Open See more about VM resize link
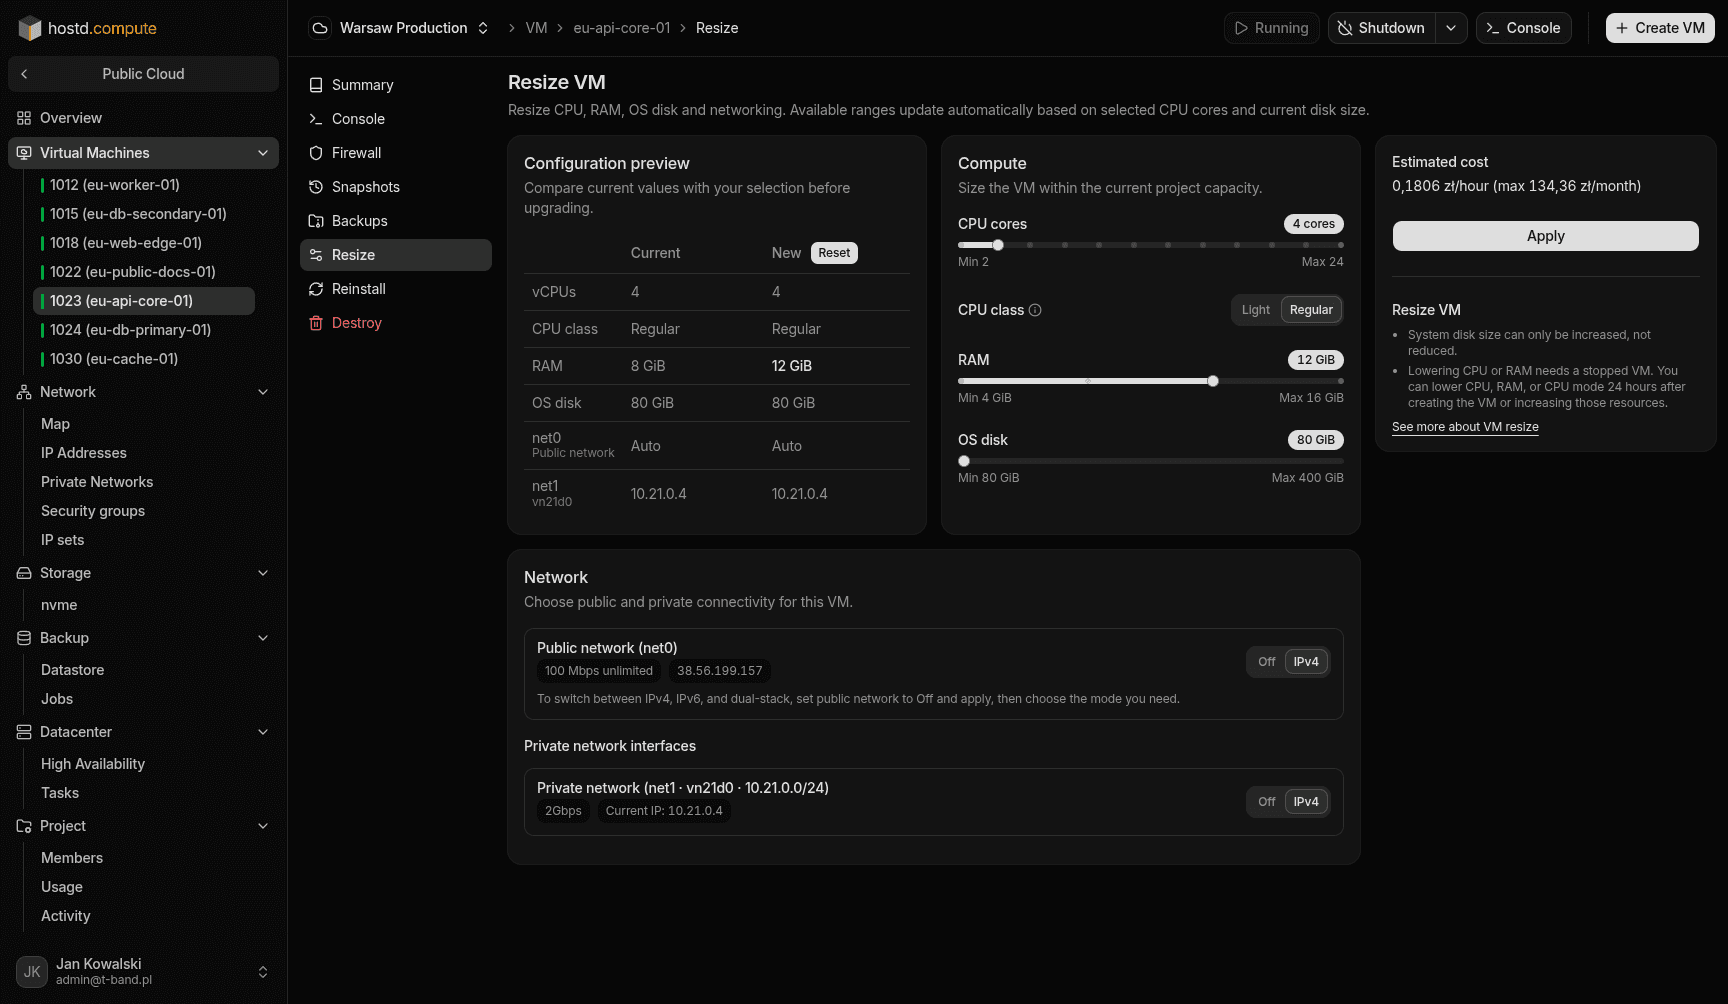 pyautogui.click(x=1465, y=427)
